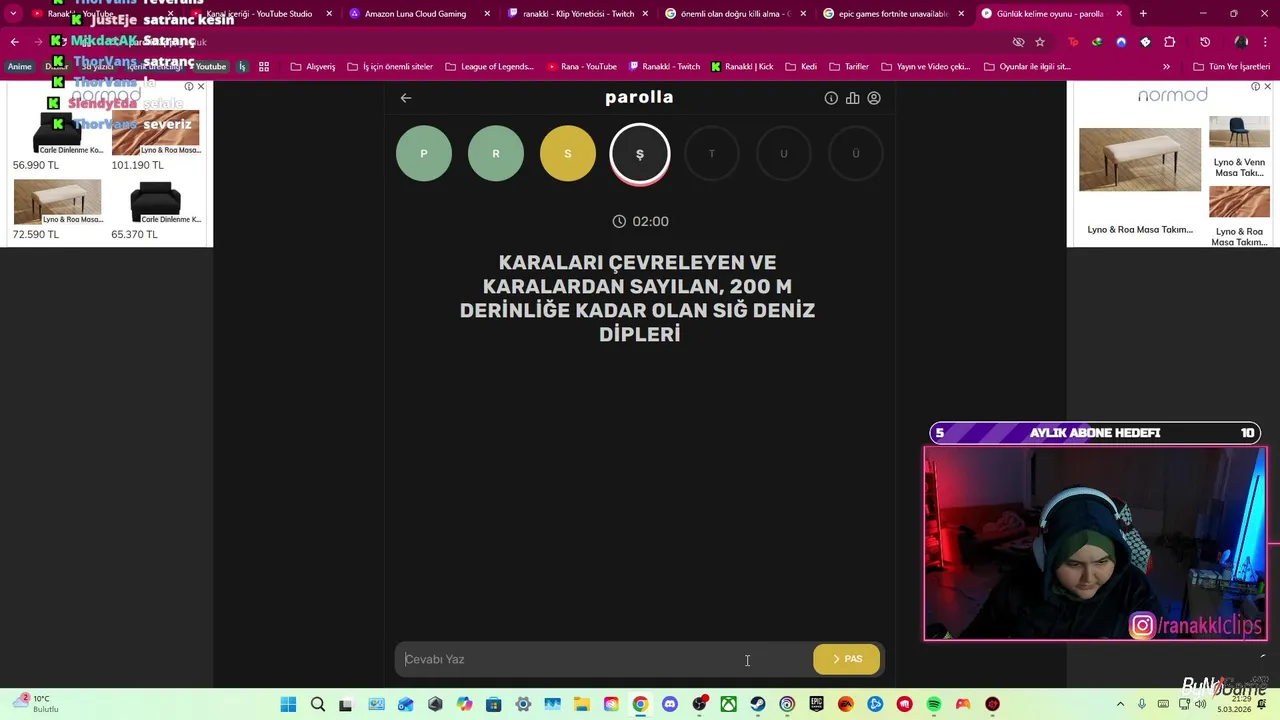This screenshot has width=1280, height=720.
Task: Select the dimmed letter U circle
Action: (x=784, y=154)
